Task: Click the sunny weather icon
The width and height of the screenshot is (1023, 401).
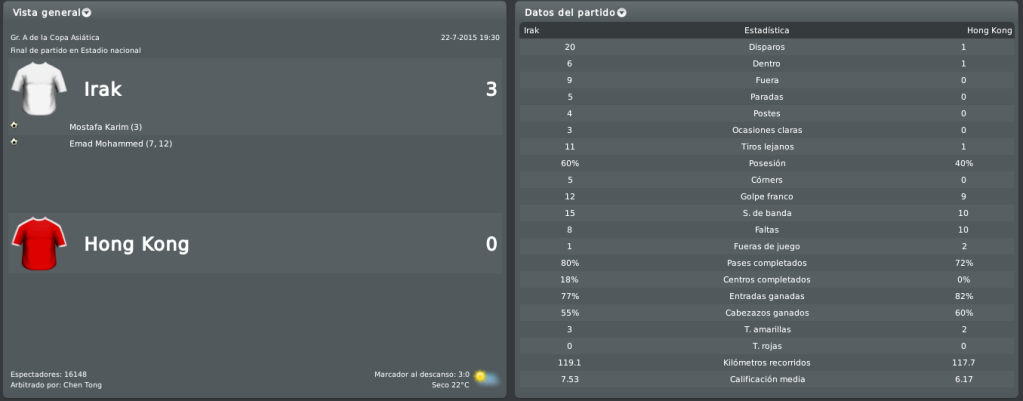Action: (485, 378)
